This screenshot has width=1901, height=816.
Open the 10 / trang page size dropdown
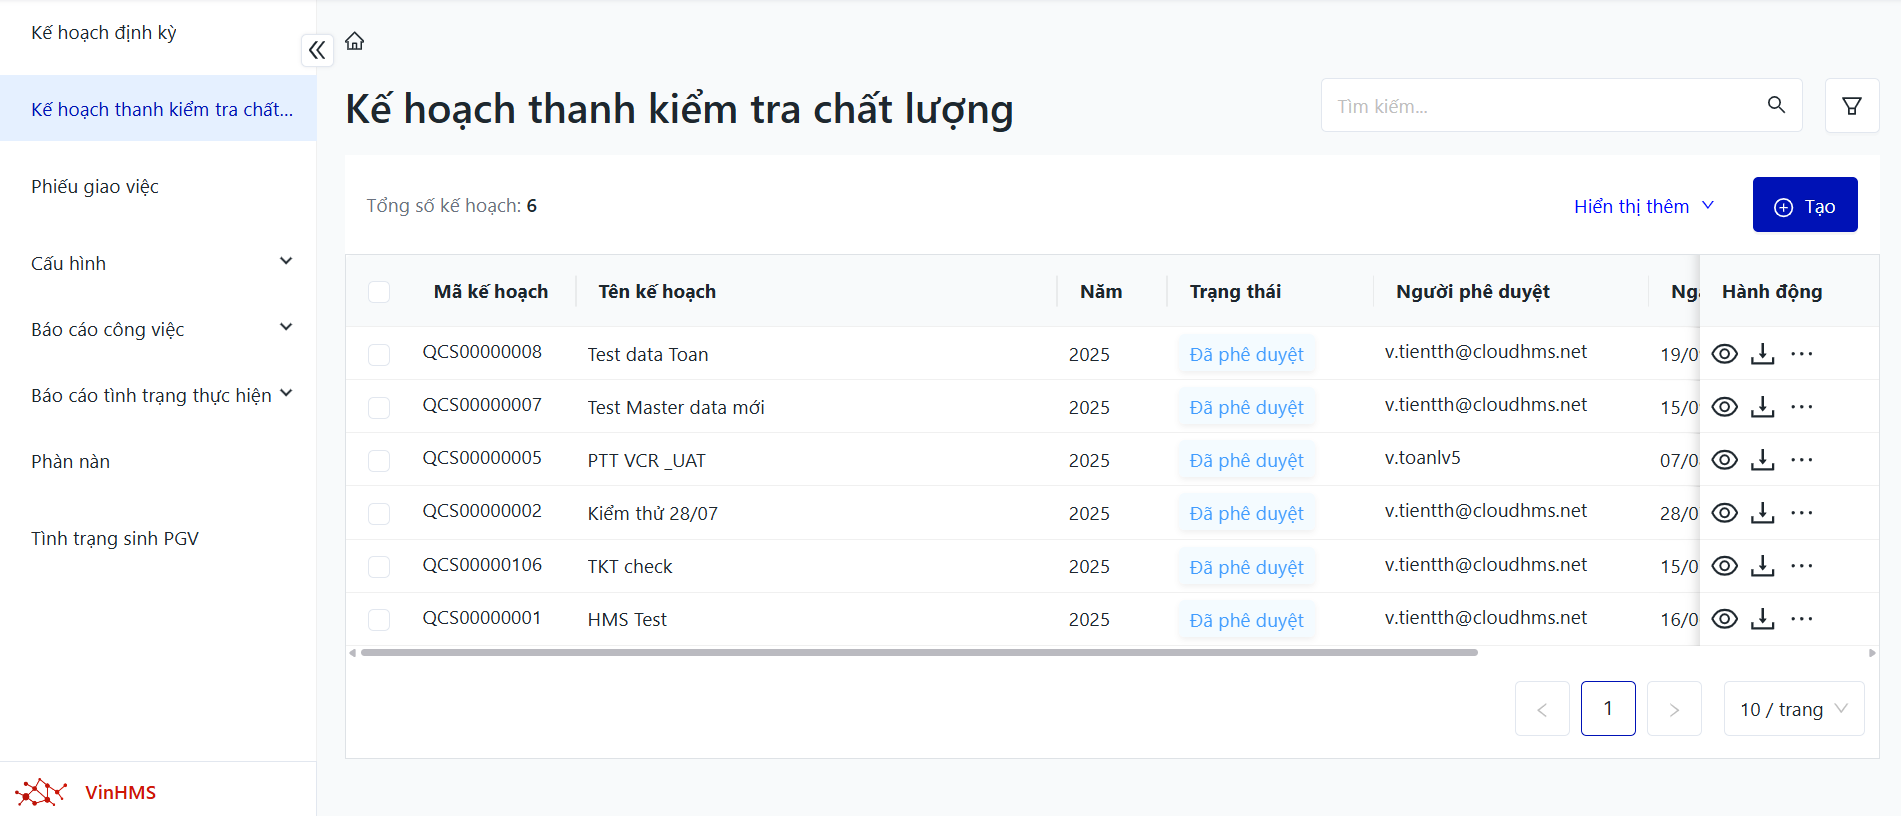click(1793, 709)
